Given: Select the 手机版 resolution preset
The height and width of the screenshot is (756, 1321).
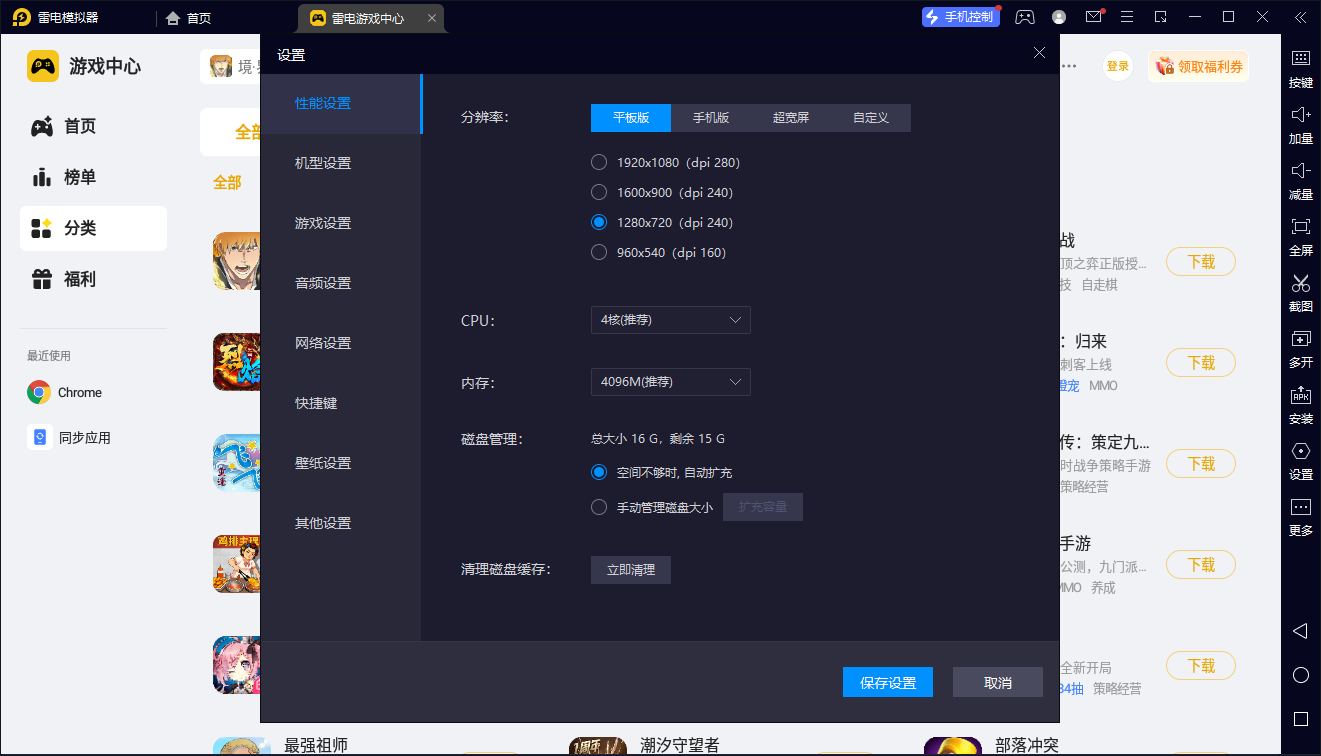Looking at the screenshot, I should point(711,117).
